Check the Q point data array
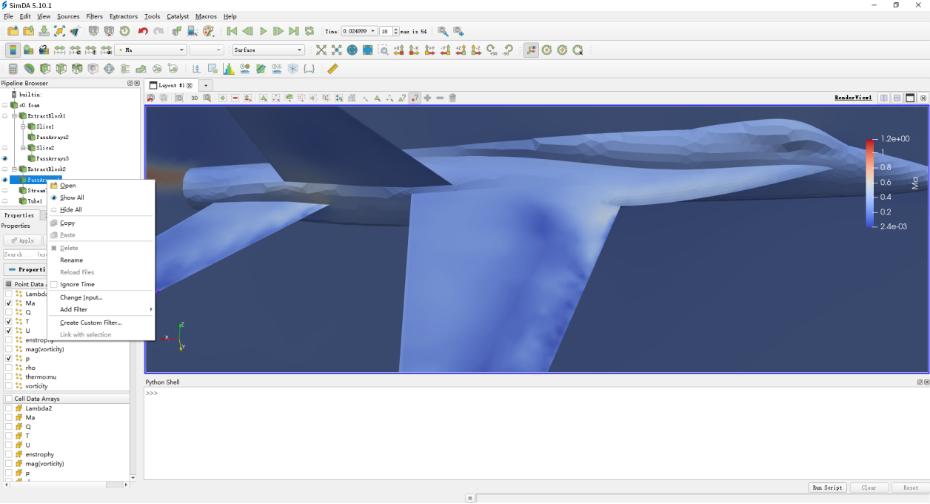This screenshot has height=504, width=930. pos(9,312)
